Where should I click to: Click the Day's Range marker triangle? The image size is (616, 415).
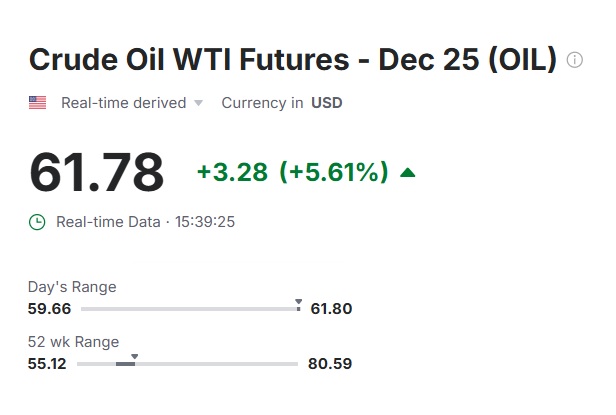(x=298, y=300)
